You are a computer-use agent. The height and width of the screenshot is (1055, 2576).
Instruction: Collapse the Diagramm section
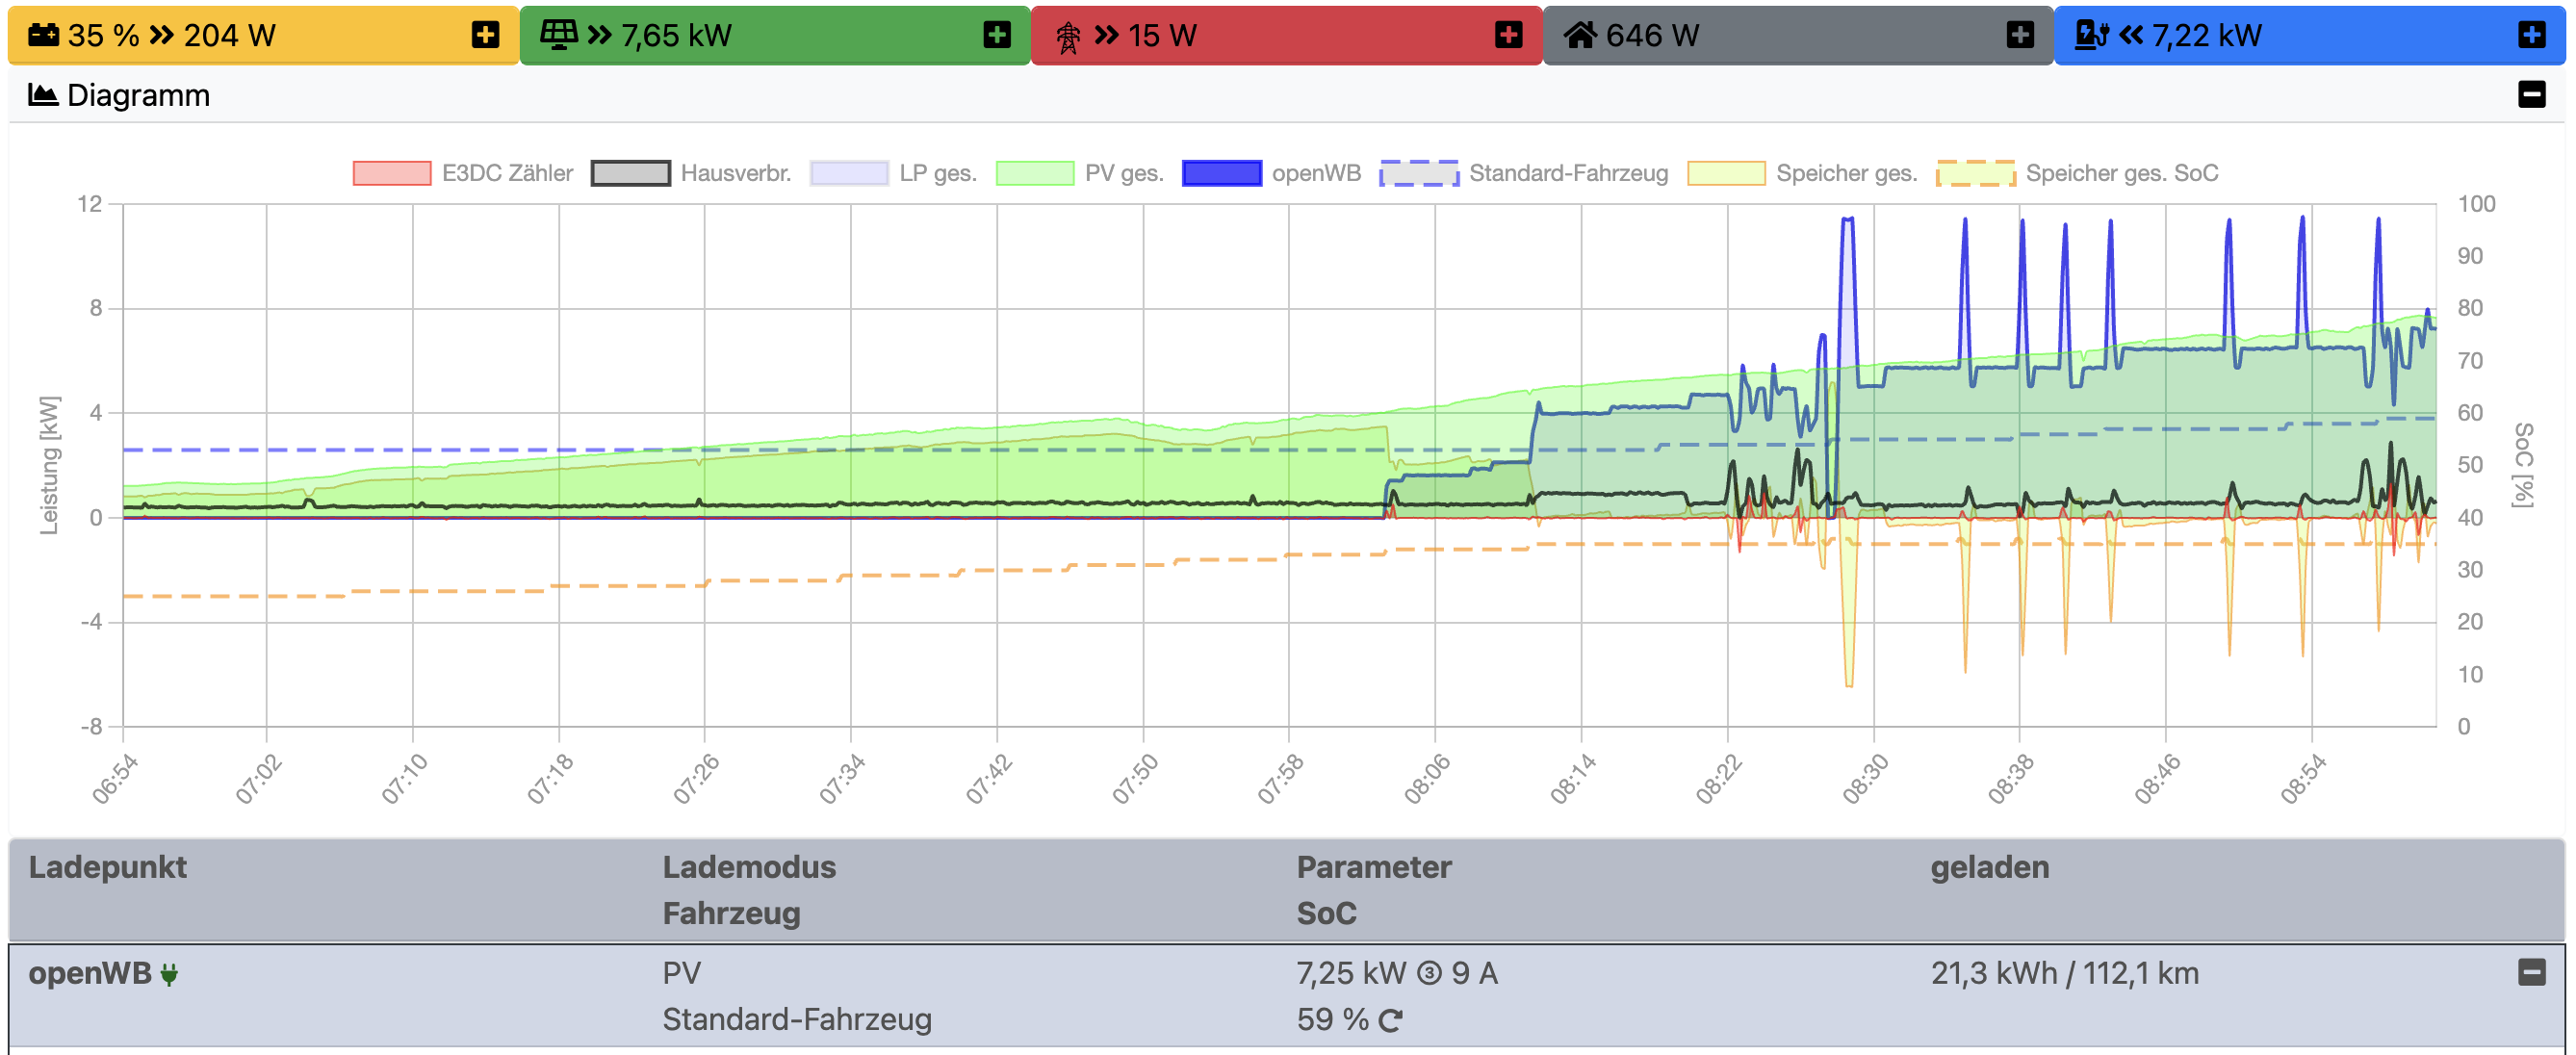click(2531, 95)
